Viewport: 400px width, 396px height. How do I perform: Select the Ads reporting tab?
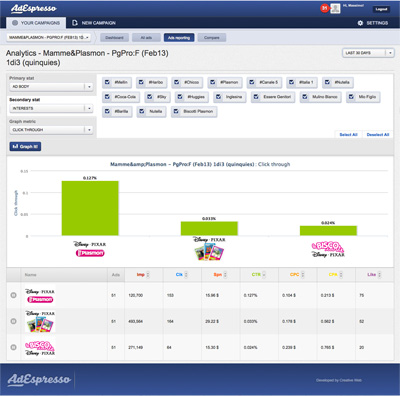179,38
